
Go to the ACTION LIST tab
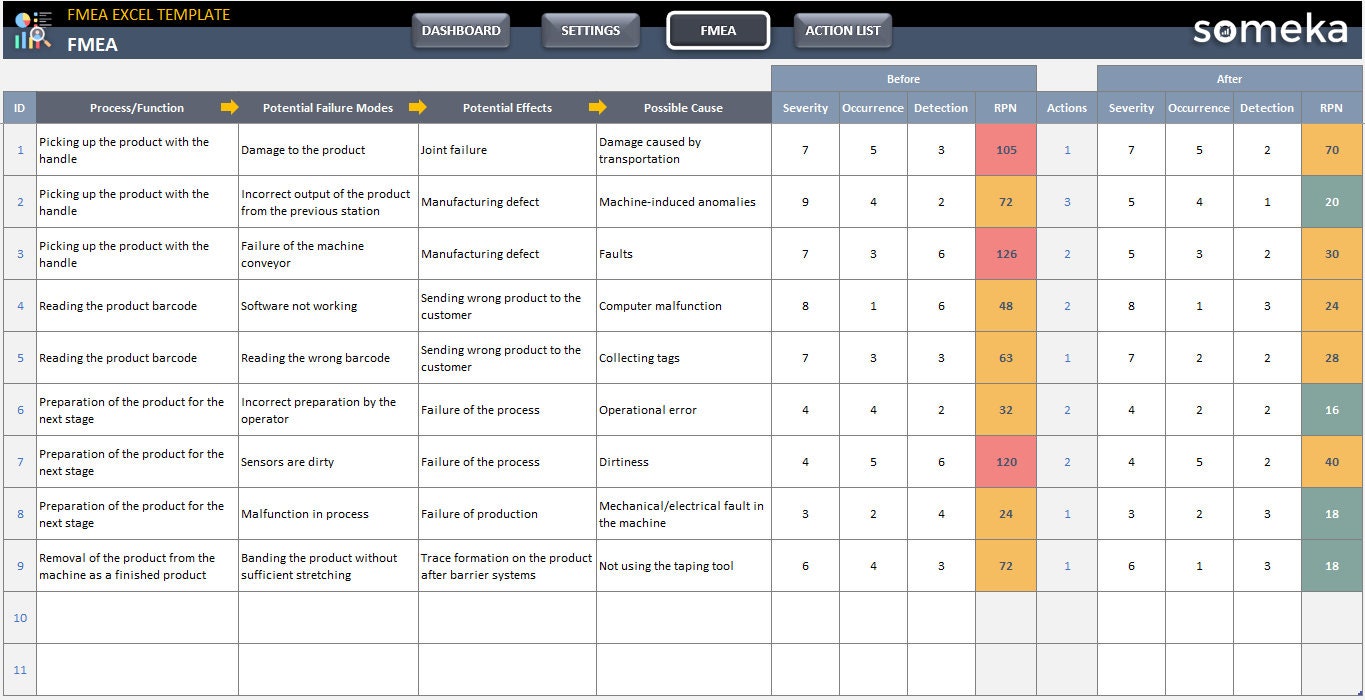pos(843,31)
